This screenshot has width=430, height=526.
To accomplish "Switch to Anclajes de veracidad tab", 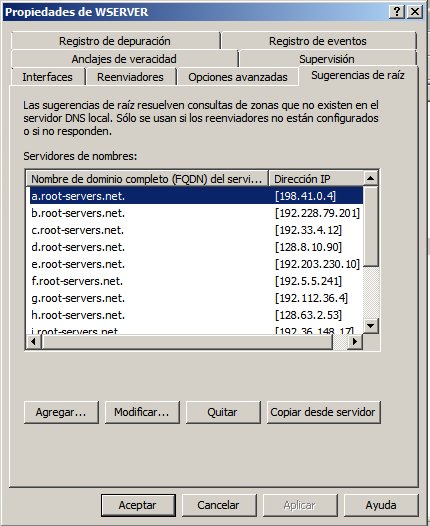I will pyautogui.click(x=124, y=59).
